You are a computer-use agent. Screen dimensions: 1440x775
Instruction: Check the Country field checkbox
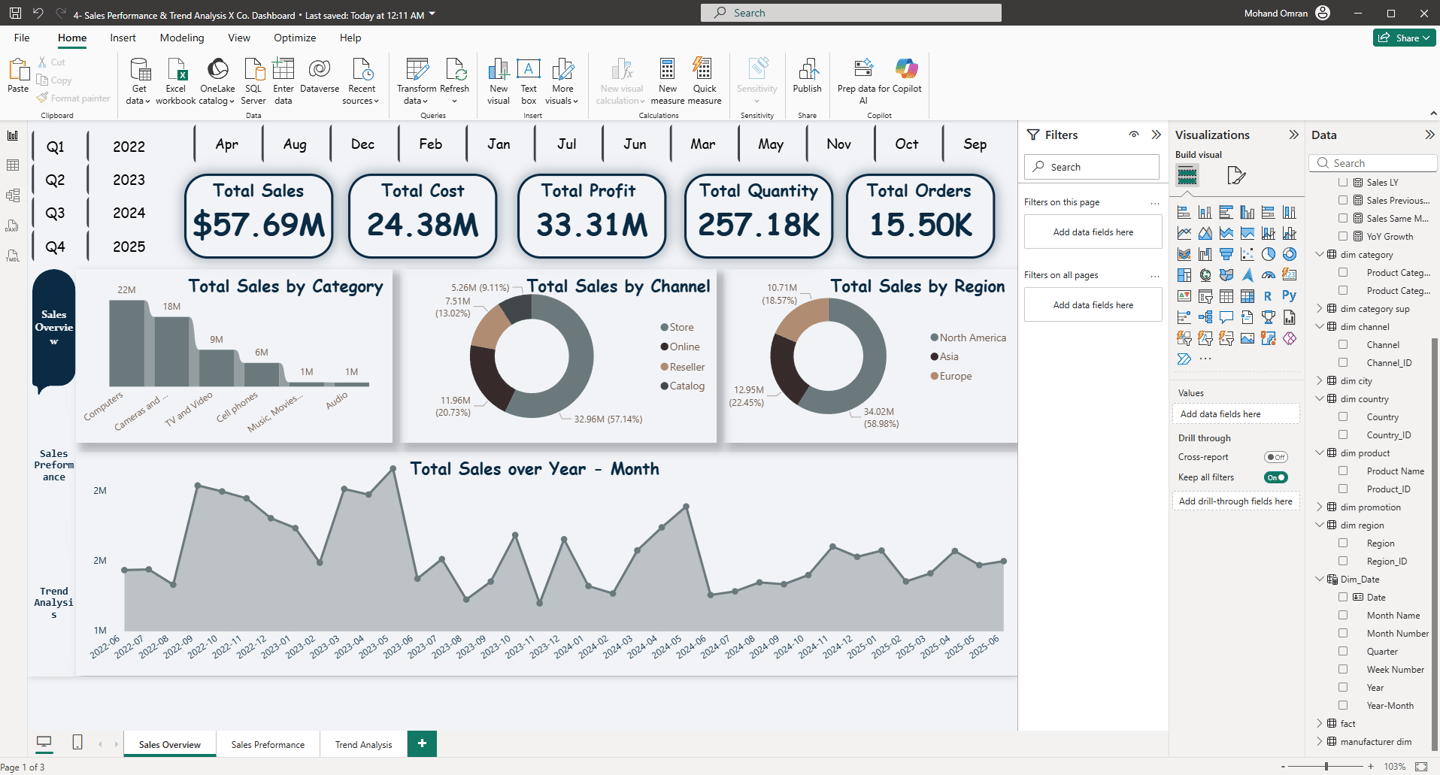tap(1343, 417)
